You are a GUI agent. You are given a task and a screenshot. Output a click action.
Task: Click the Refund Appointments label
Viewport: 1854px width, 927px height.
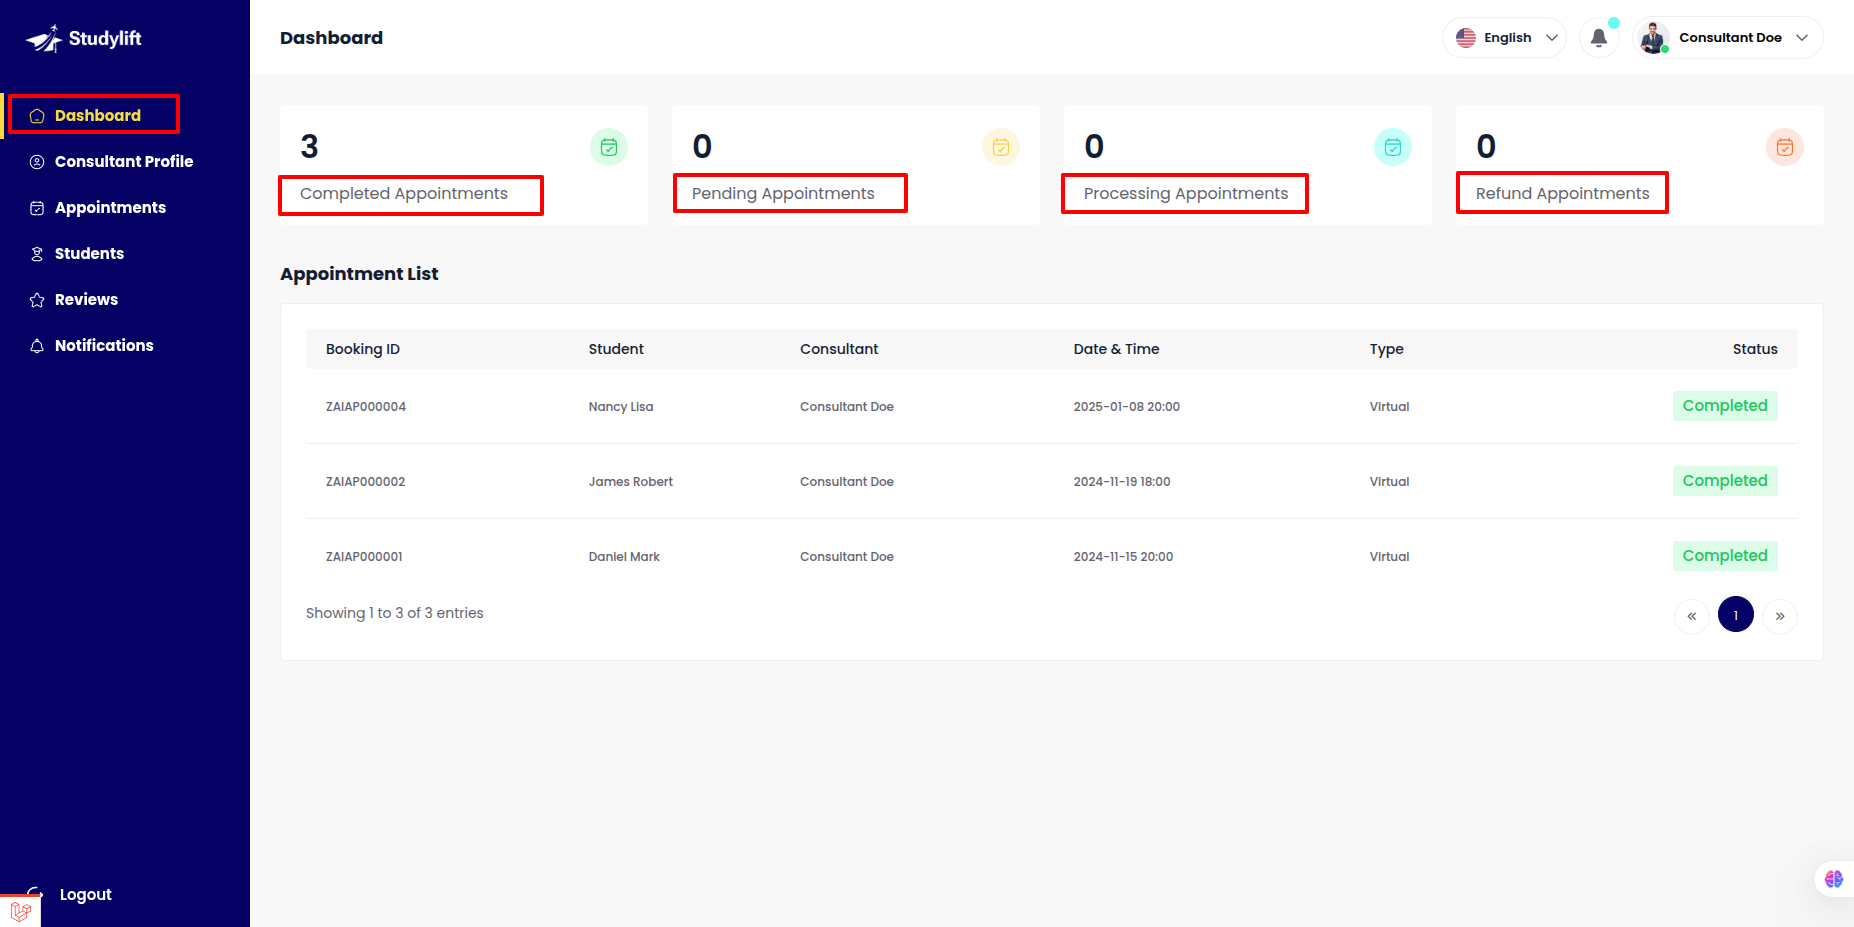1563,193
